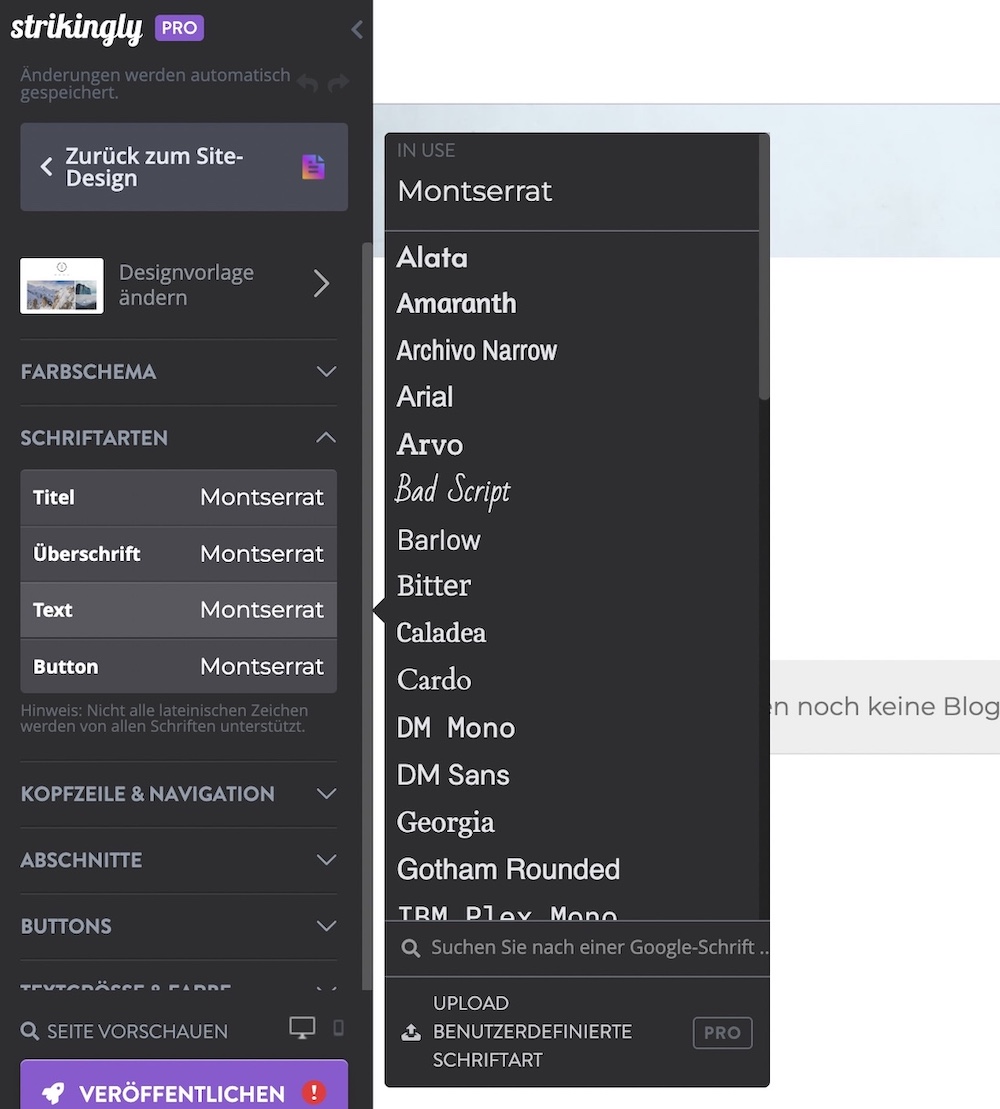Collapse the sidebar with the top arrow

(x=357, y=30)
